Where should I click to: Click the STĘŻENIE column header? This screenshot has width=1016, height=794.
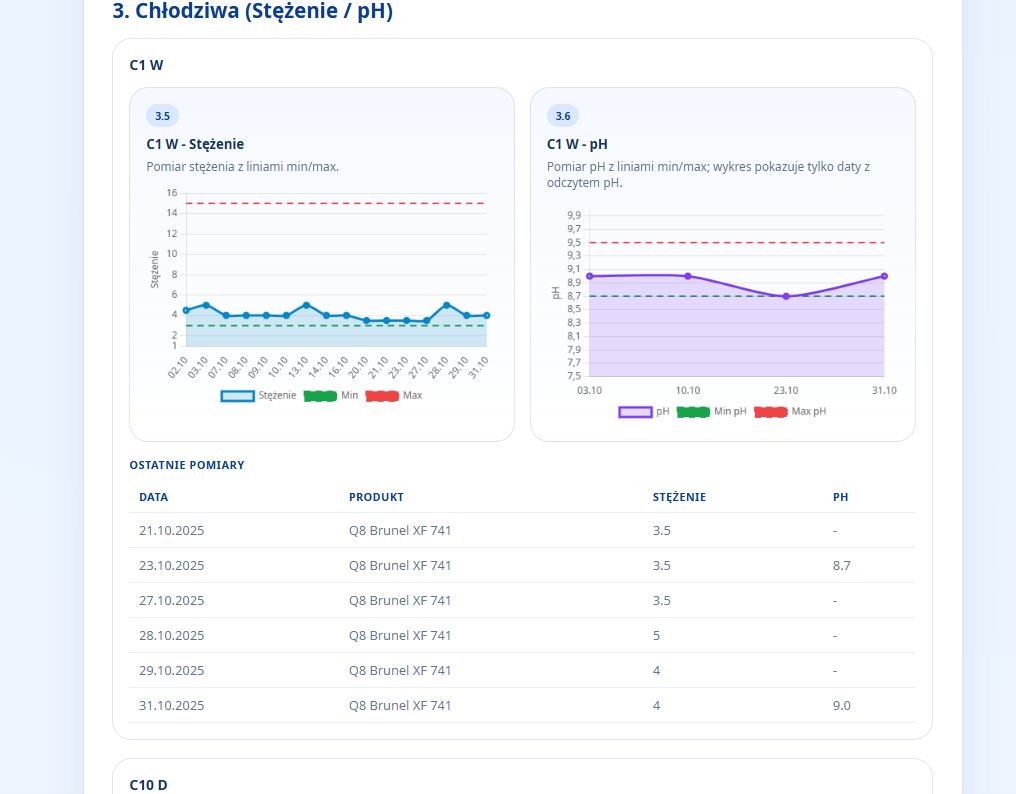click(x=679, y=497)
